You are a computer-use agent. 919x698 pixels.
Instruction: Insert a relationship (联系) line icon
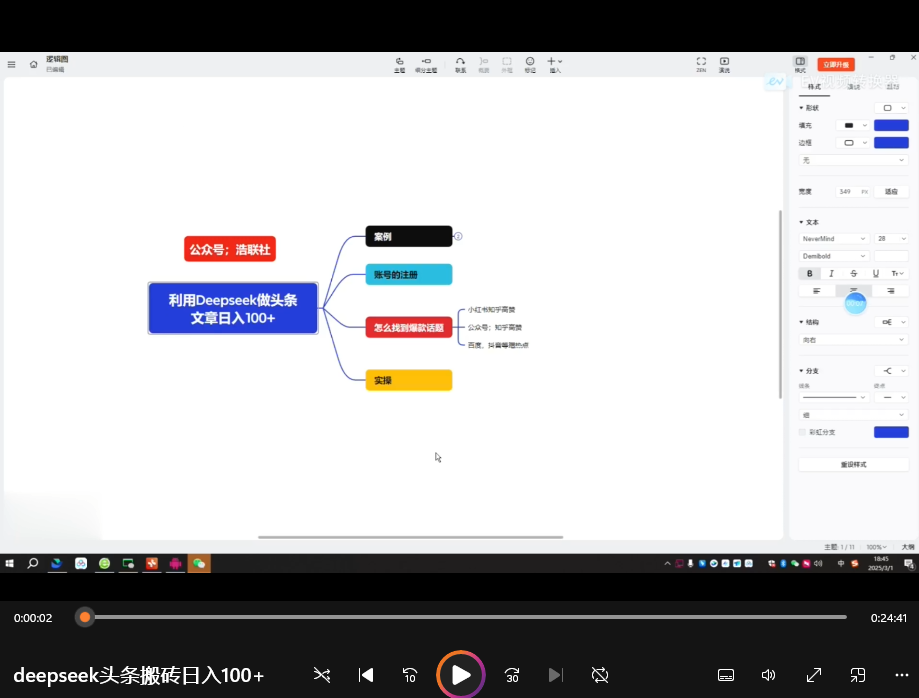(461, 64)
